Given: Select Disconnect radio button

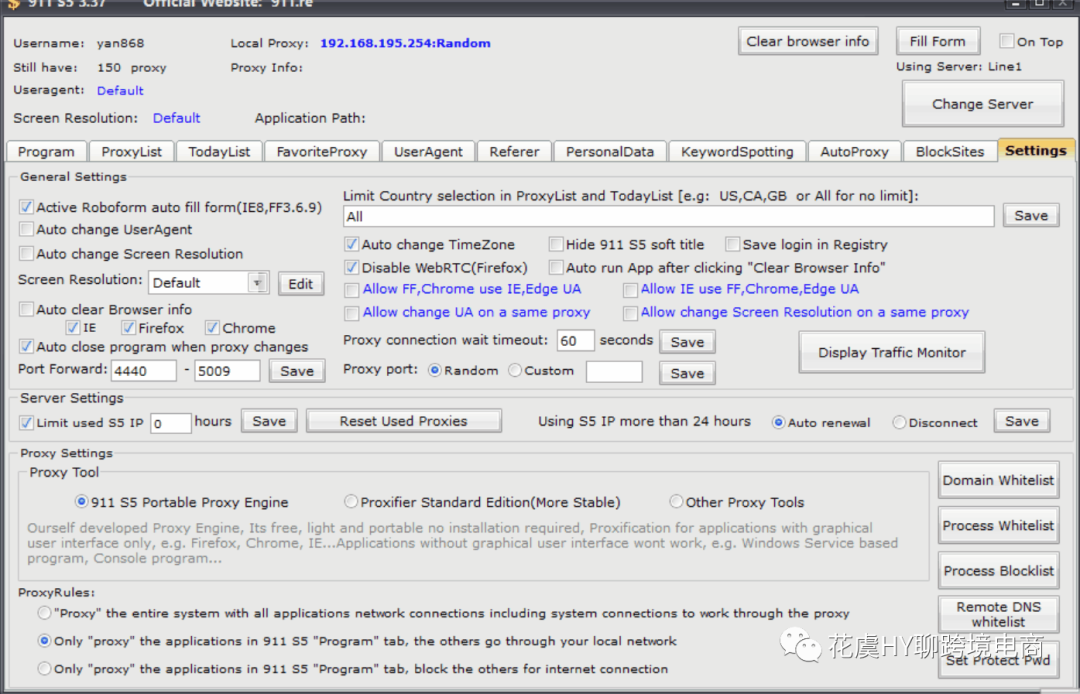Looking at the screenshot, I should tap(899, 422).
